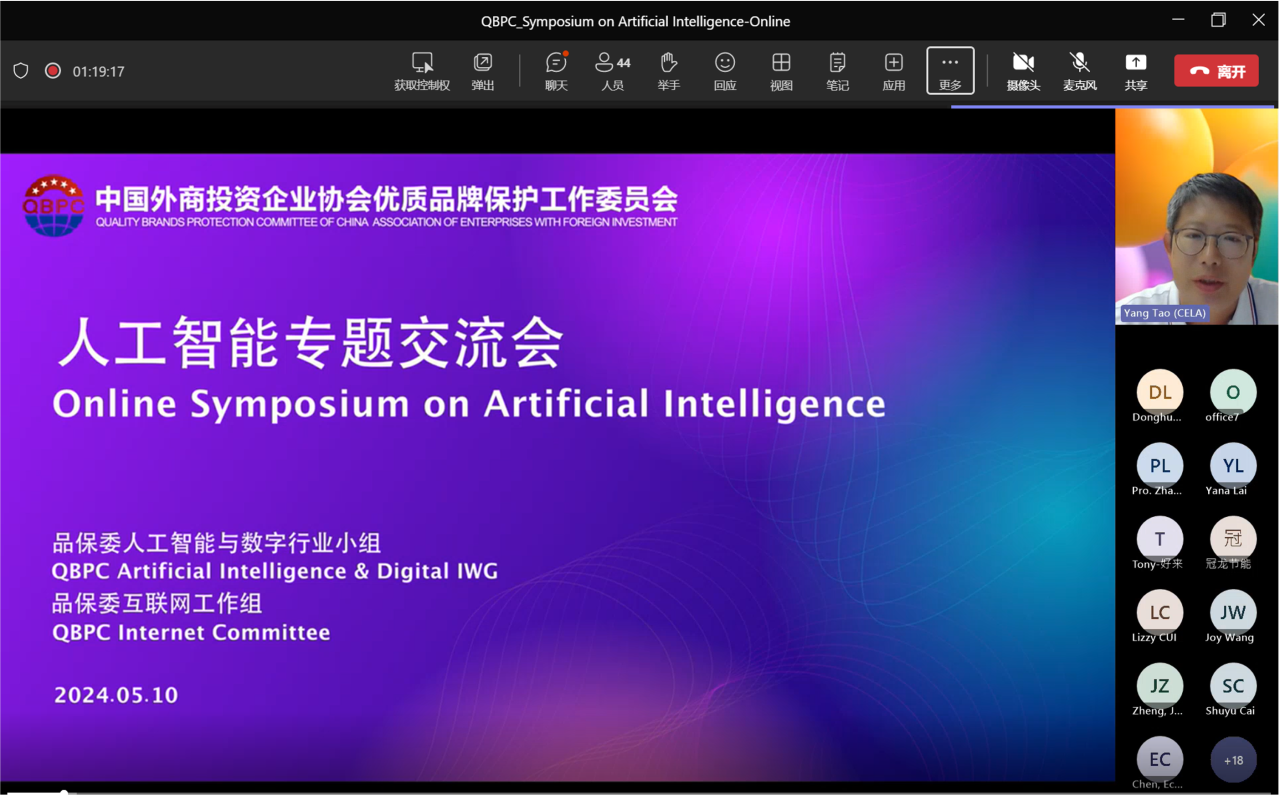Select Lizzy CUI's LC avatar
This screenshot has height=796, width=1280.
[x=1160, y=612]
